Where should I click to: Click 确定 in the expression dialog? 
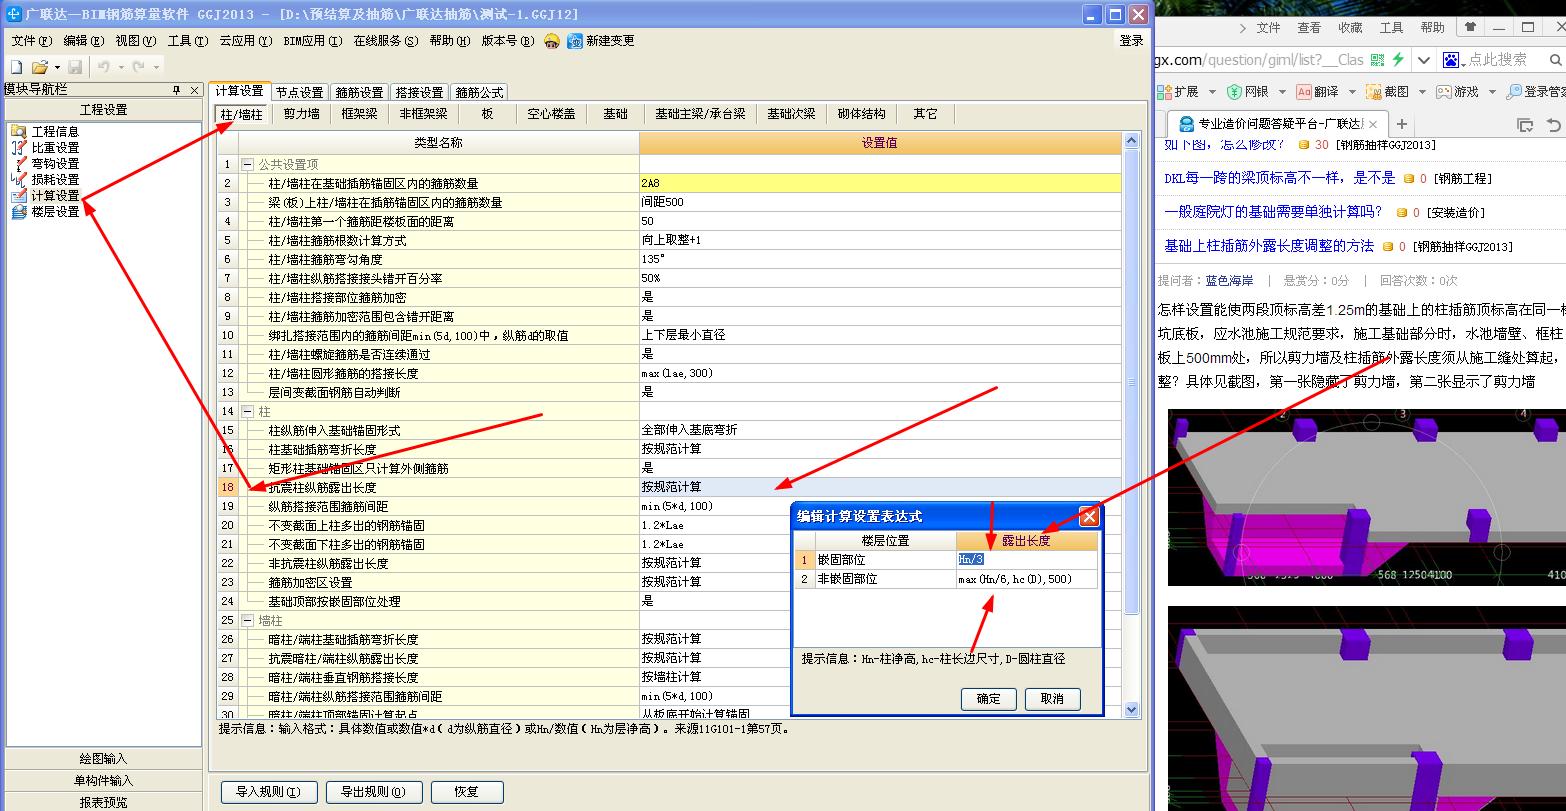pos(988,699)
